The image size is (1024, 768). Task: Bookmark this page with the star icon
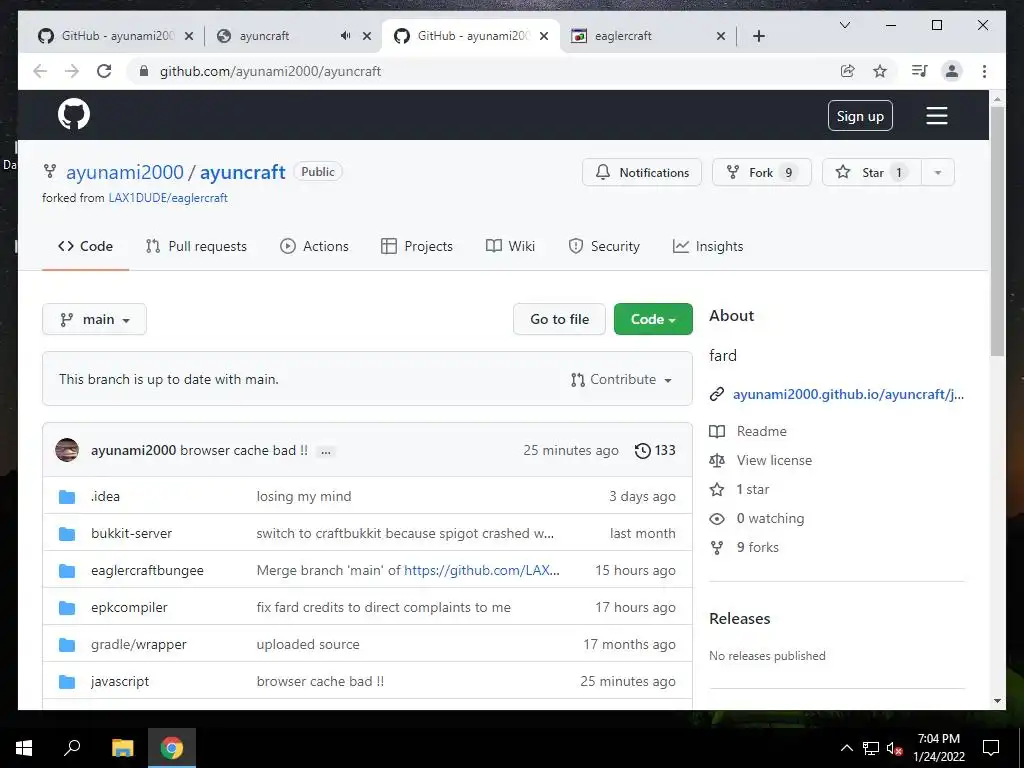[x=880, y=71]
